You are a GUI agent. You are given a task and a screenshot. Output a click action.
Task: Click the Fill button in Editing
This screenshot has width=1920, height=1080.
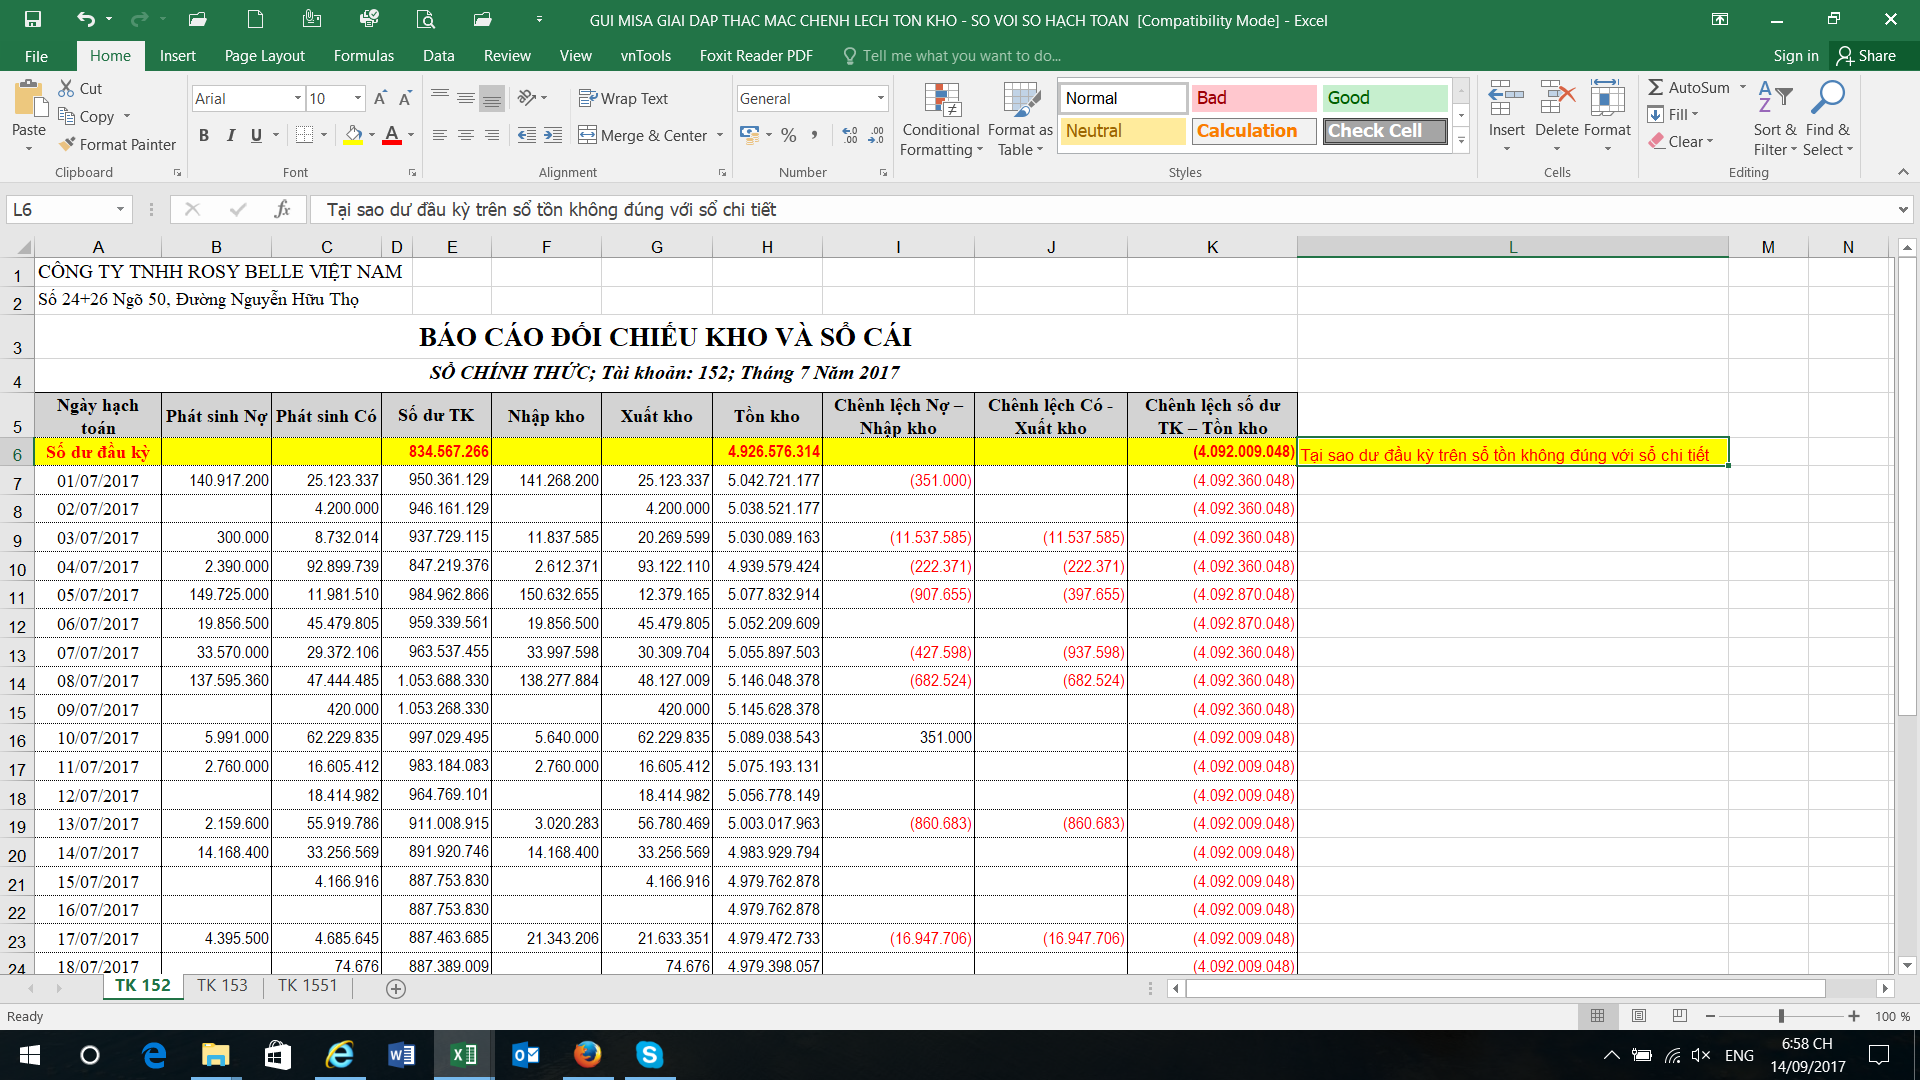pyautogui.click(x=1675, y=114)
